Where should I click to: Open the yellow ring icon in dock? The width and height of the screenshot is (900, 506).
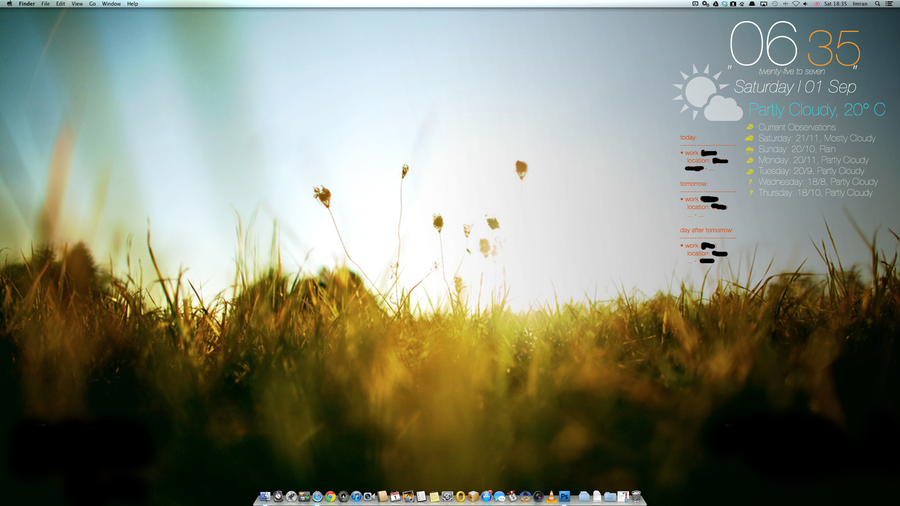tap(460, 496)
